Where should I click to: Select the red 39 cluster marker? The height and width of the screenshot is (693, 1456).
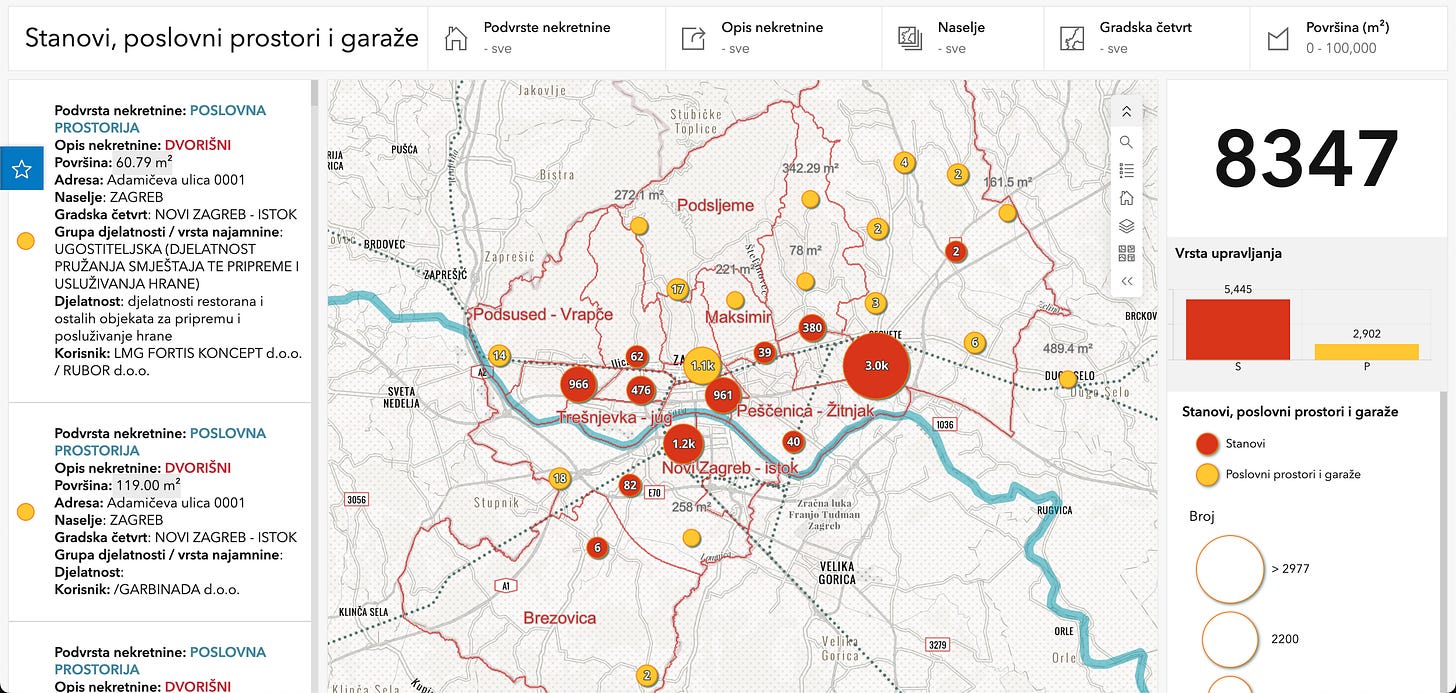[x=765, y=352]
